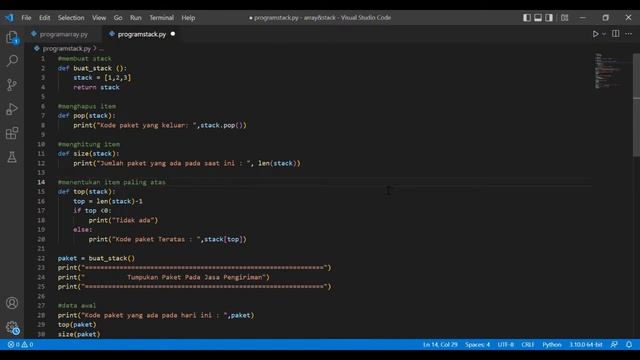The height and width of the screenshot is (360, 640).
Task: Run the Python file with play button
Action: [596, 34]
